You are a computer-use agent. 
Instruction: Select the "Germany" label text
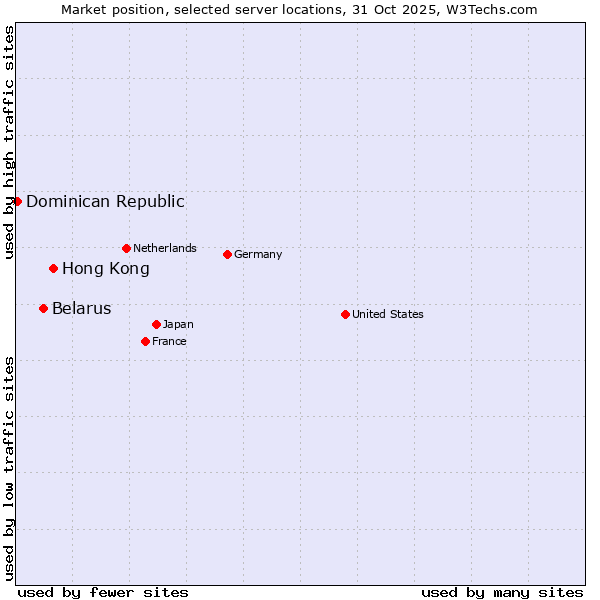click(258, 254)
